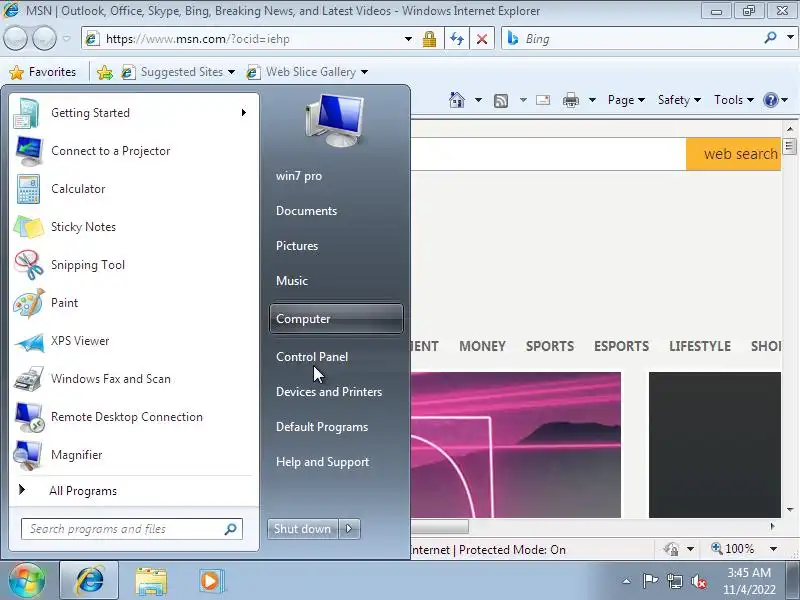This screenshot has width=800, height=600.
Task: Open Getting Started from Start menu
Action: [133, 113]
